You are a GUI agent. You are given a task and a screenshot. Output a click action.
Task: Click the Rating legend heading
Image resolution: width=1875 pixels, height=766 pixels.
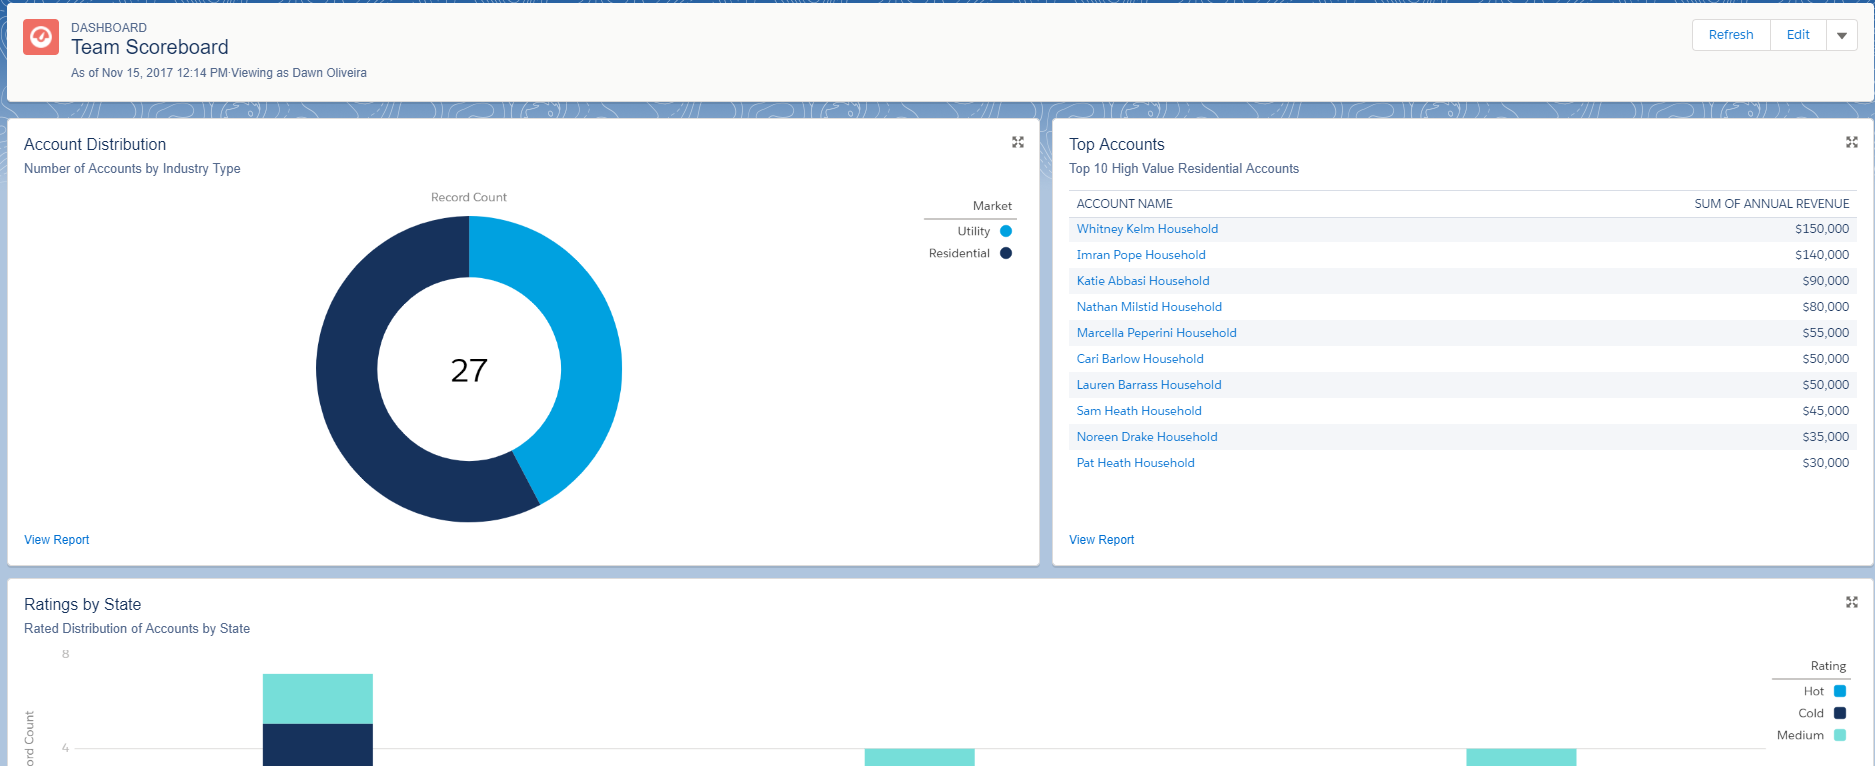[1828, 666]
